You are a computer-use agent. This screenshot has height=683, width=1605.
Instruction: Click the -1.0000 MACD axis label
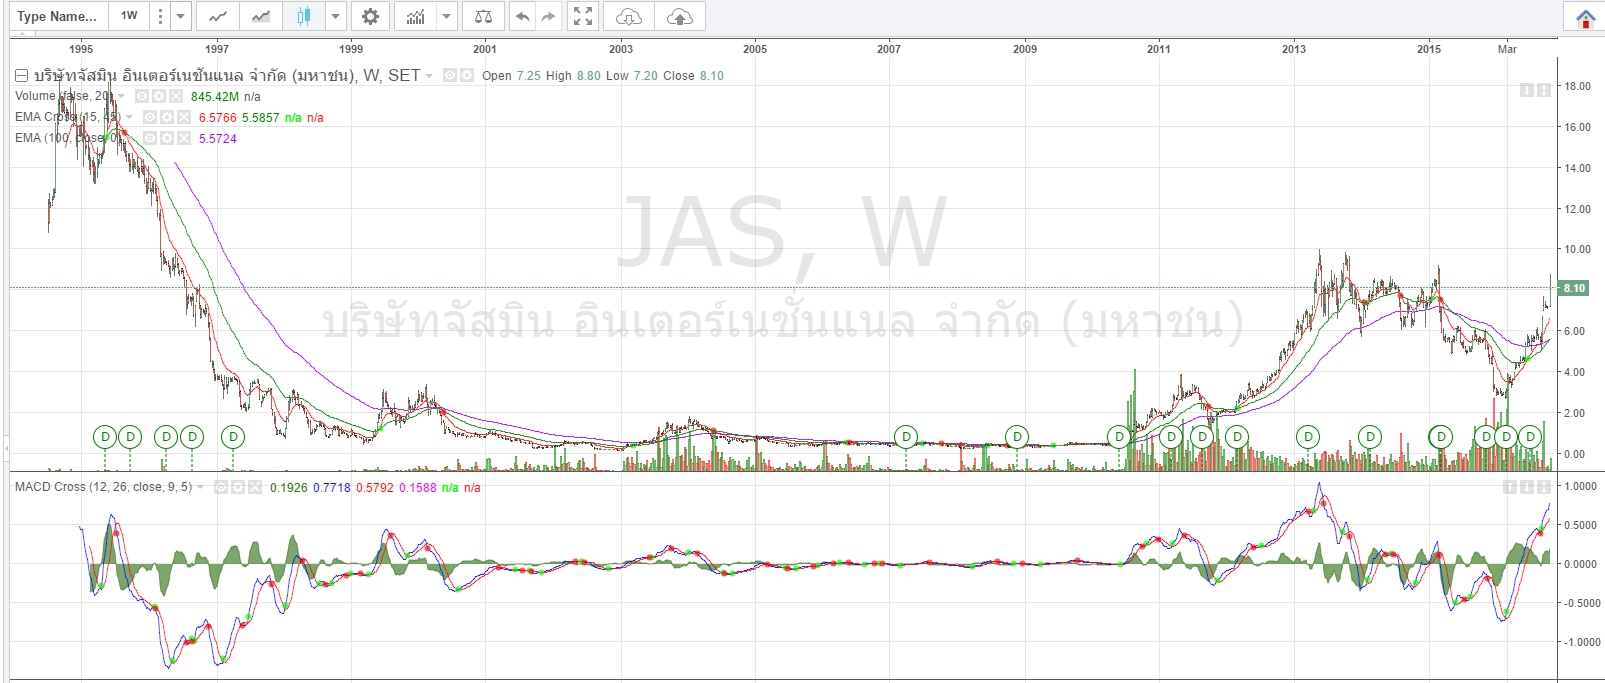click(x=1581, y=642)
